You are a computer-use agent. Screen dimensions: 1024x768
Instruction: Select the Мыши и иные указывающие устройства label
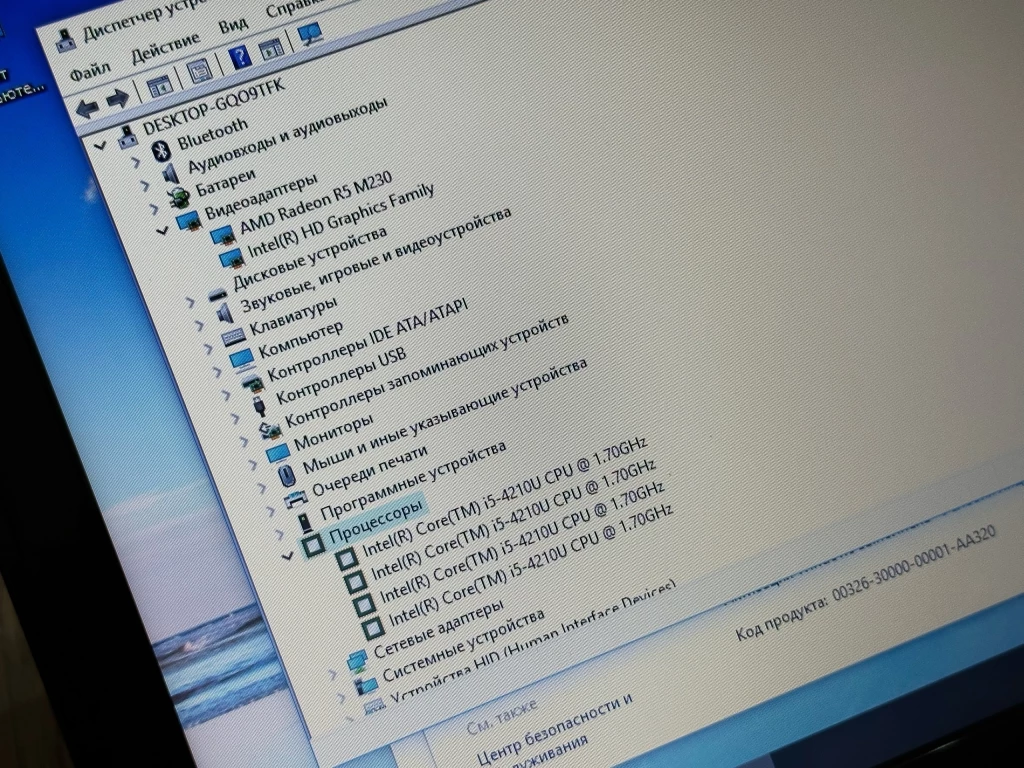[x=445, y=415]
